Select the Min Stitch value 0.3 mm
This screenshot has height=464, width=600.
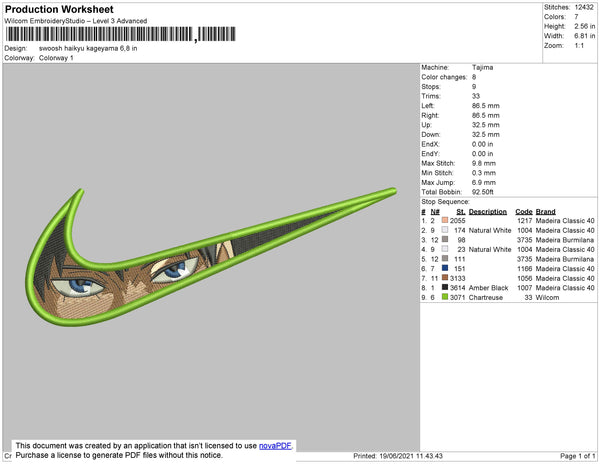coord(484,173)
